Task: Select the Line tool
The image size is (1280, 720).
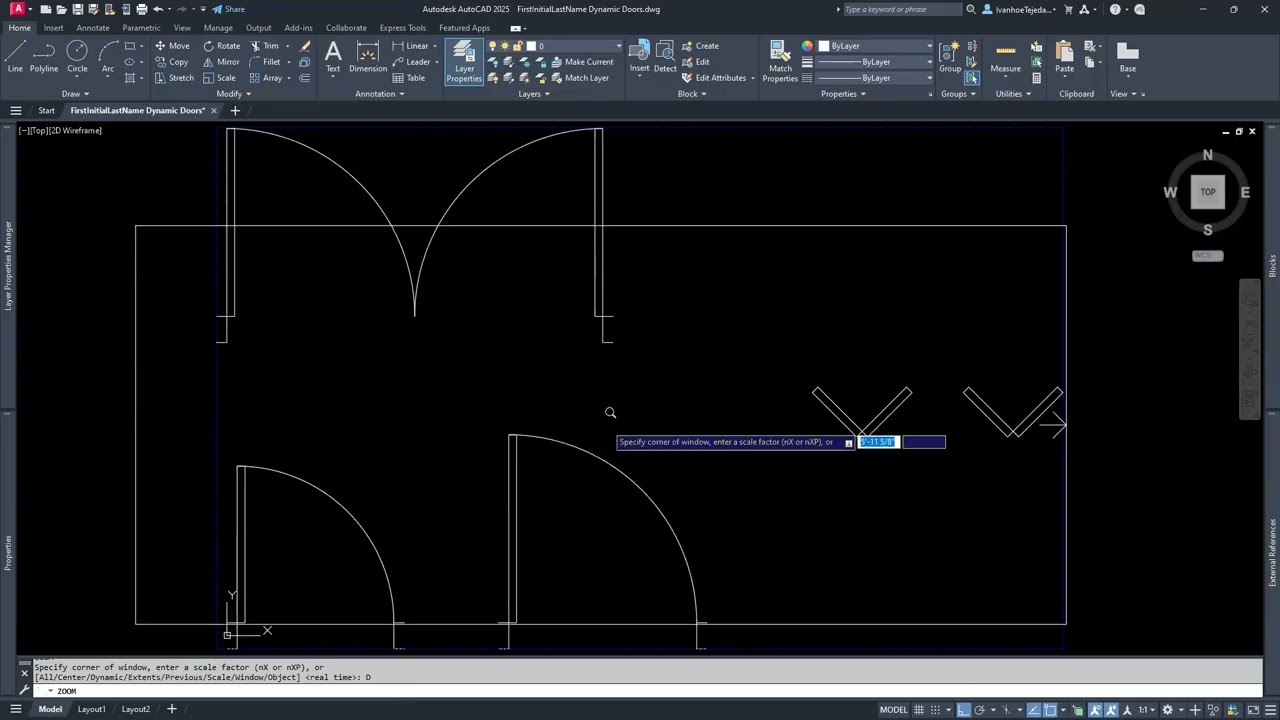Action: (x=15, y=56)
